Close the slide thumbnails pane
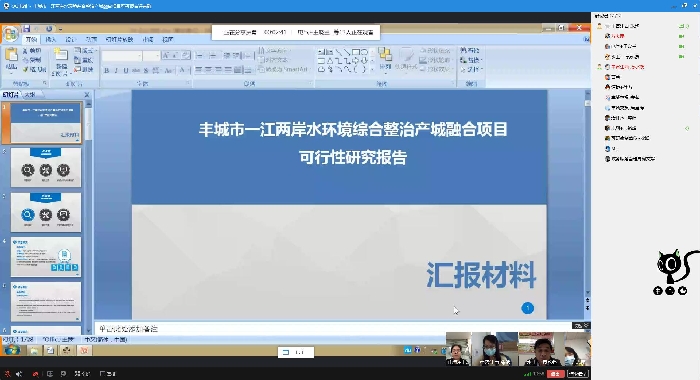This screenshot has height=380, width=700. click(87, 95)
